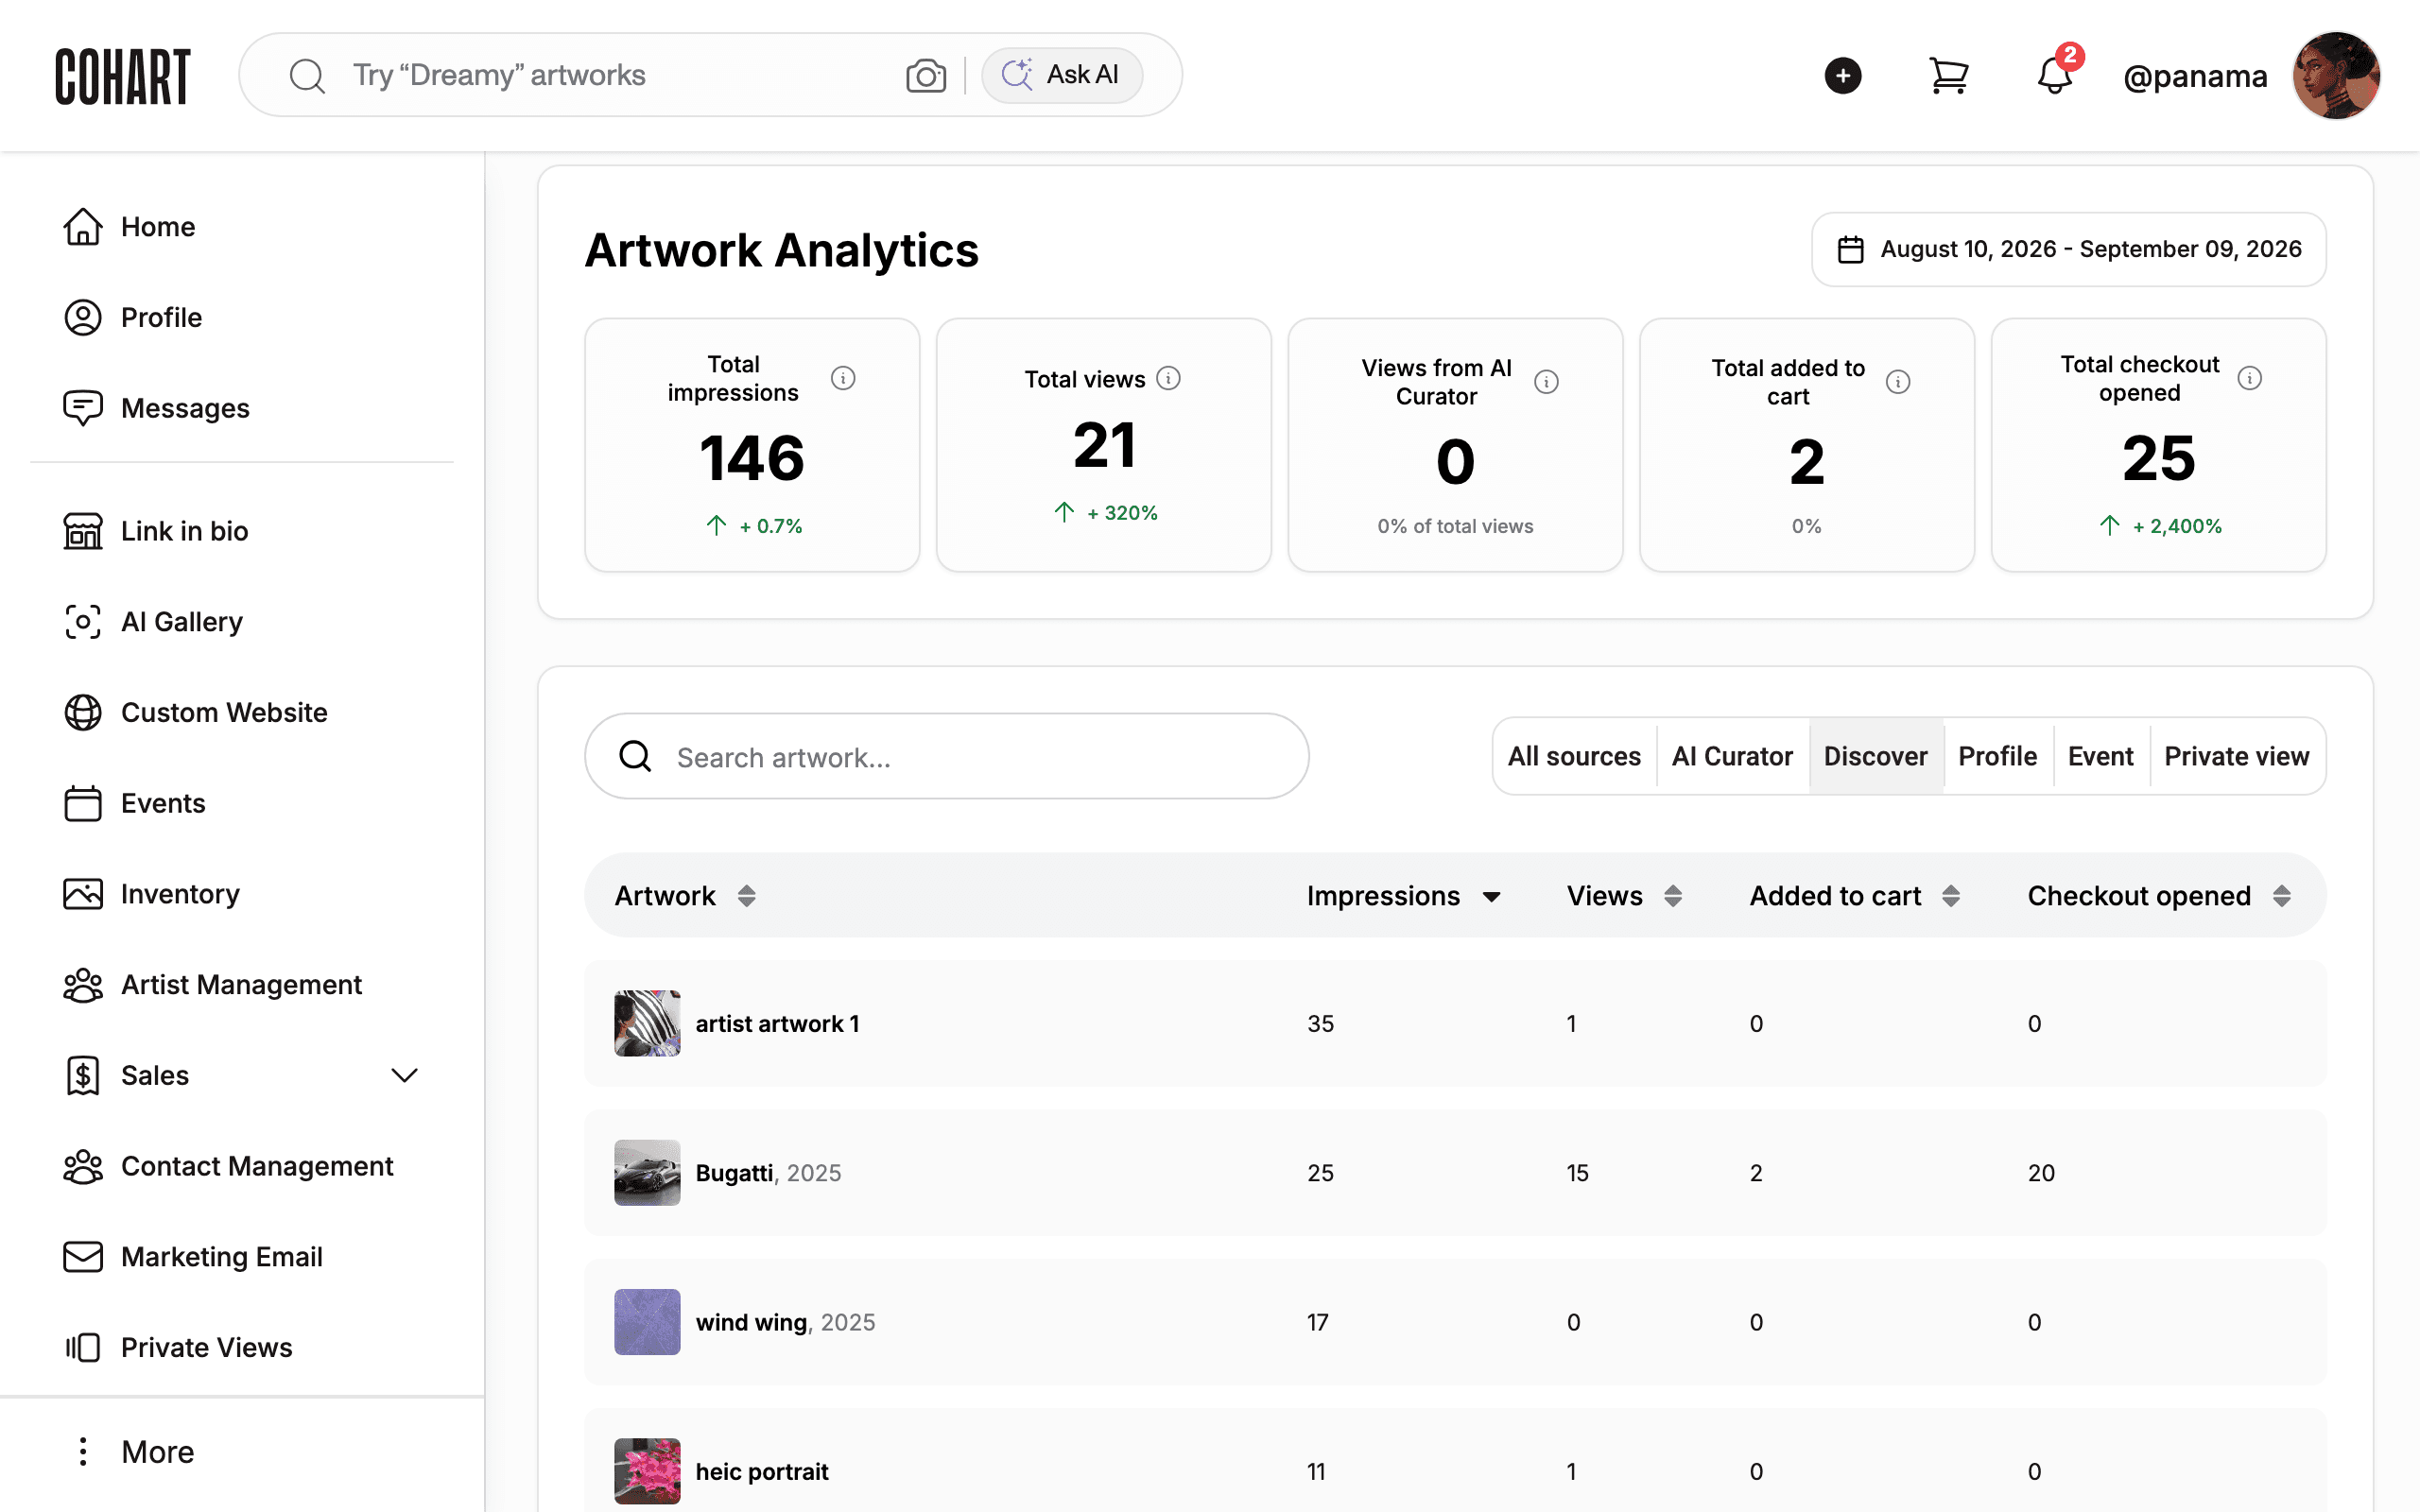Open Profile in the sidebar
Screen dimensions: 2420x1512
[132, 318]
